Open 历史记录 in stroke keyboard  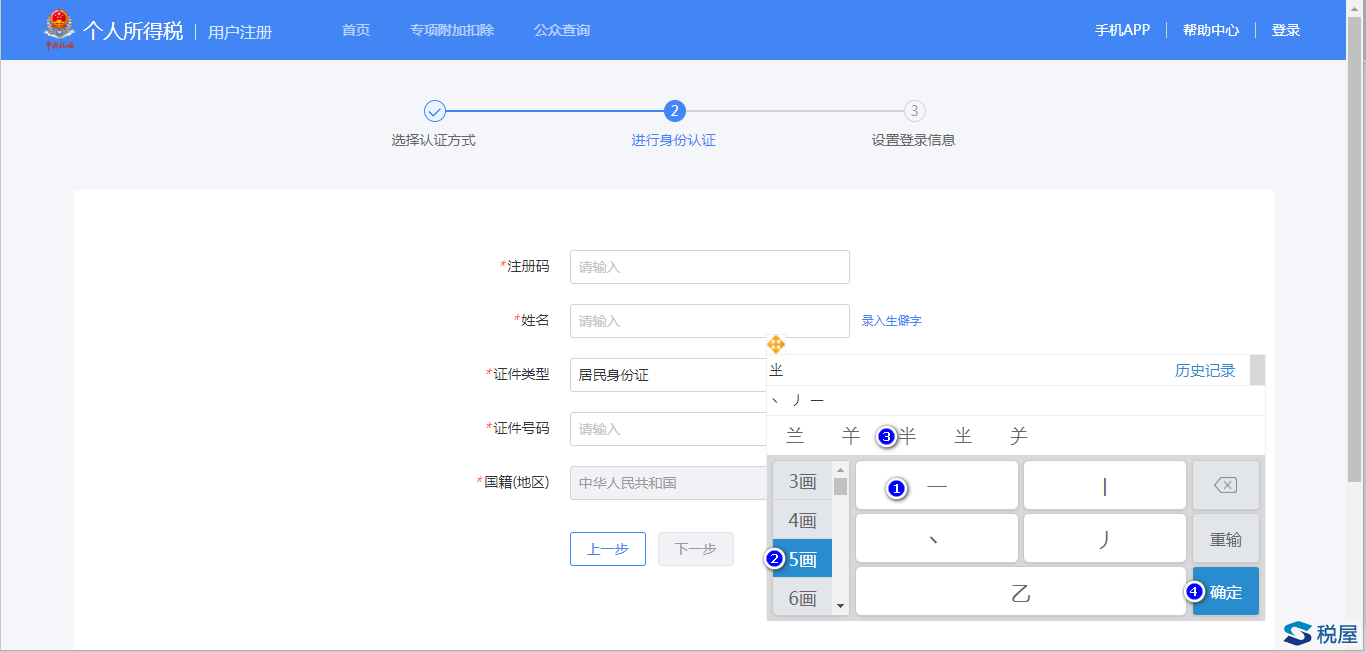1205,371
